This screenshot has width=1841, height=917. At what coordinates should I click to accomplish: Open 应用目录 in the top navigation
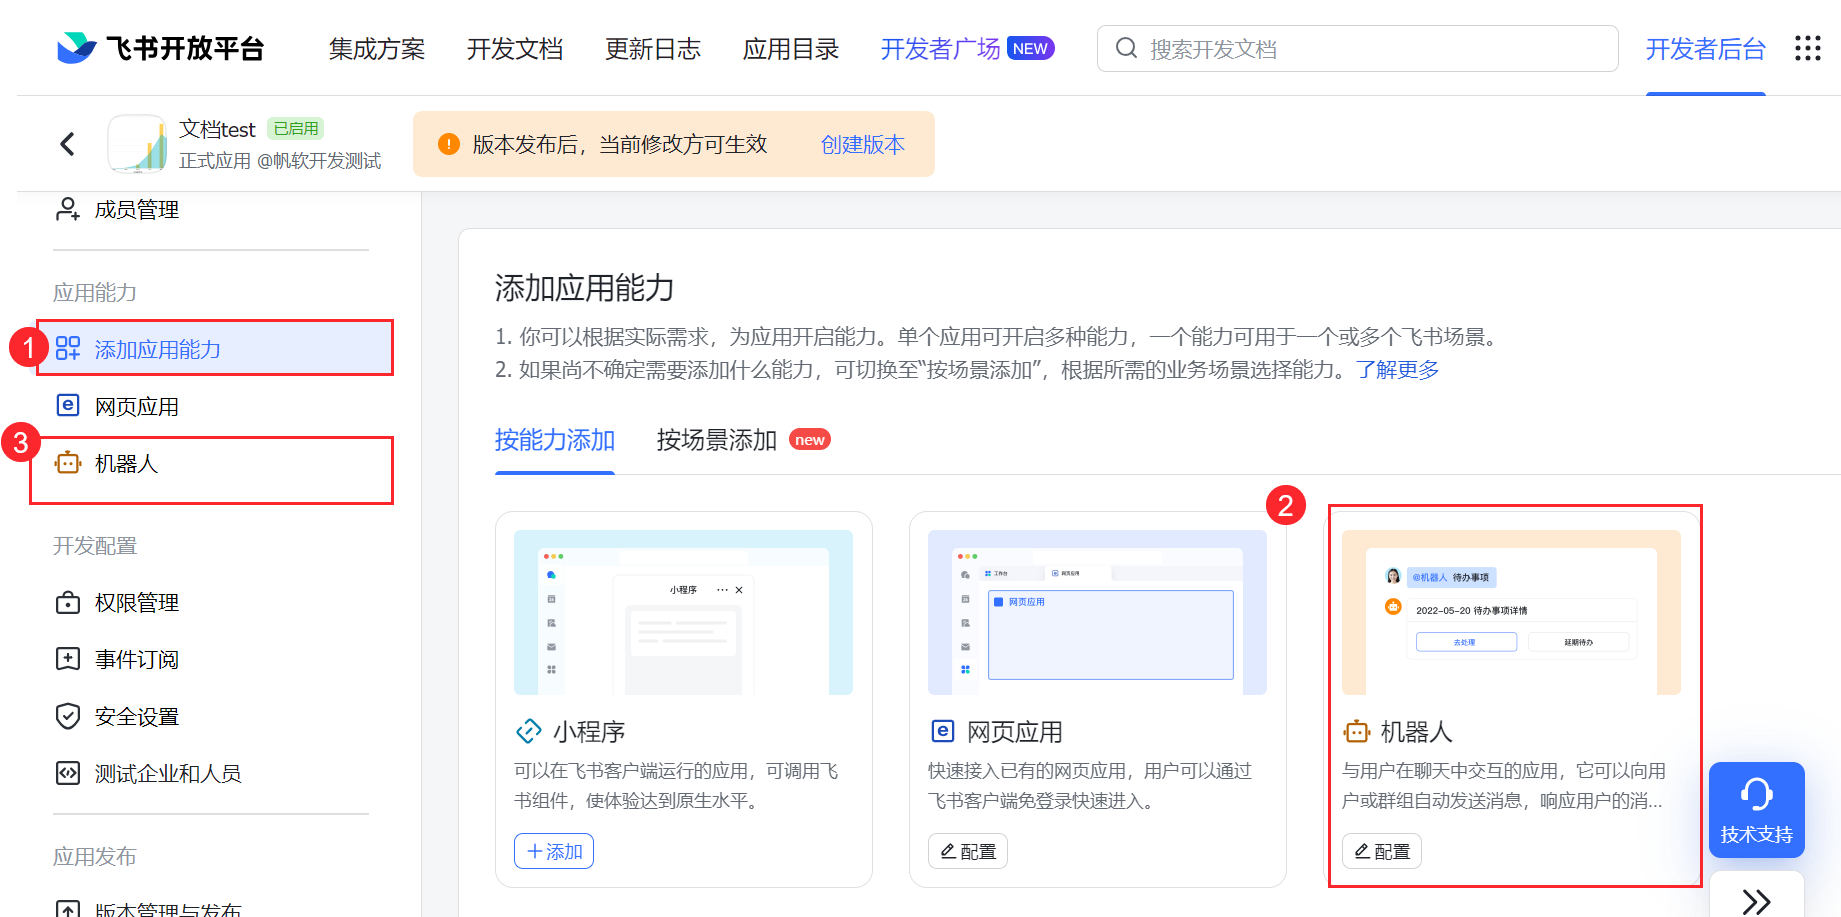click(x=791, y=49)
